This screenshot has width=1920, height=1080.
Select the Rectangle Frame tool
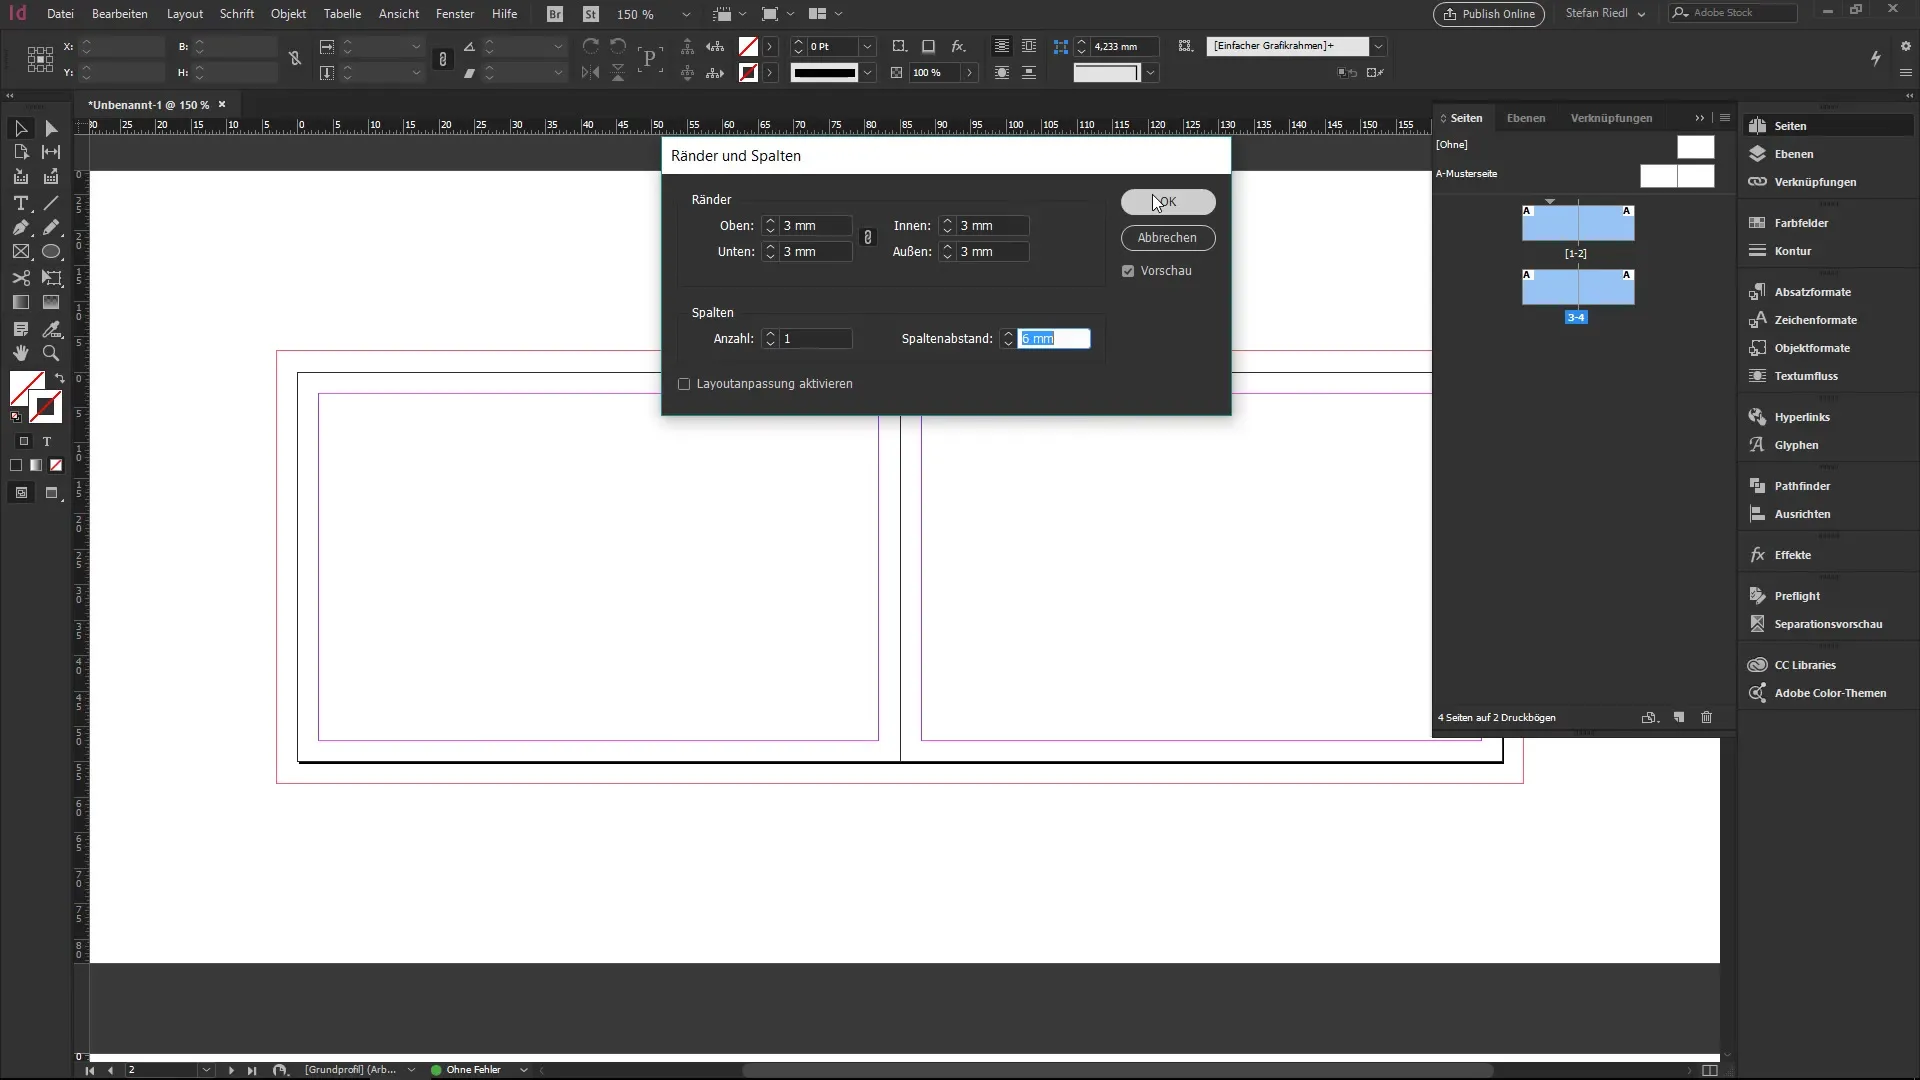coord(20,252)
